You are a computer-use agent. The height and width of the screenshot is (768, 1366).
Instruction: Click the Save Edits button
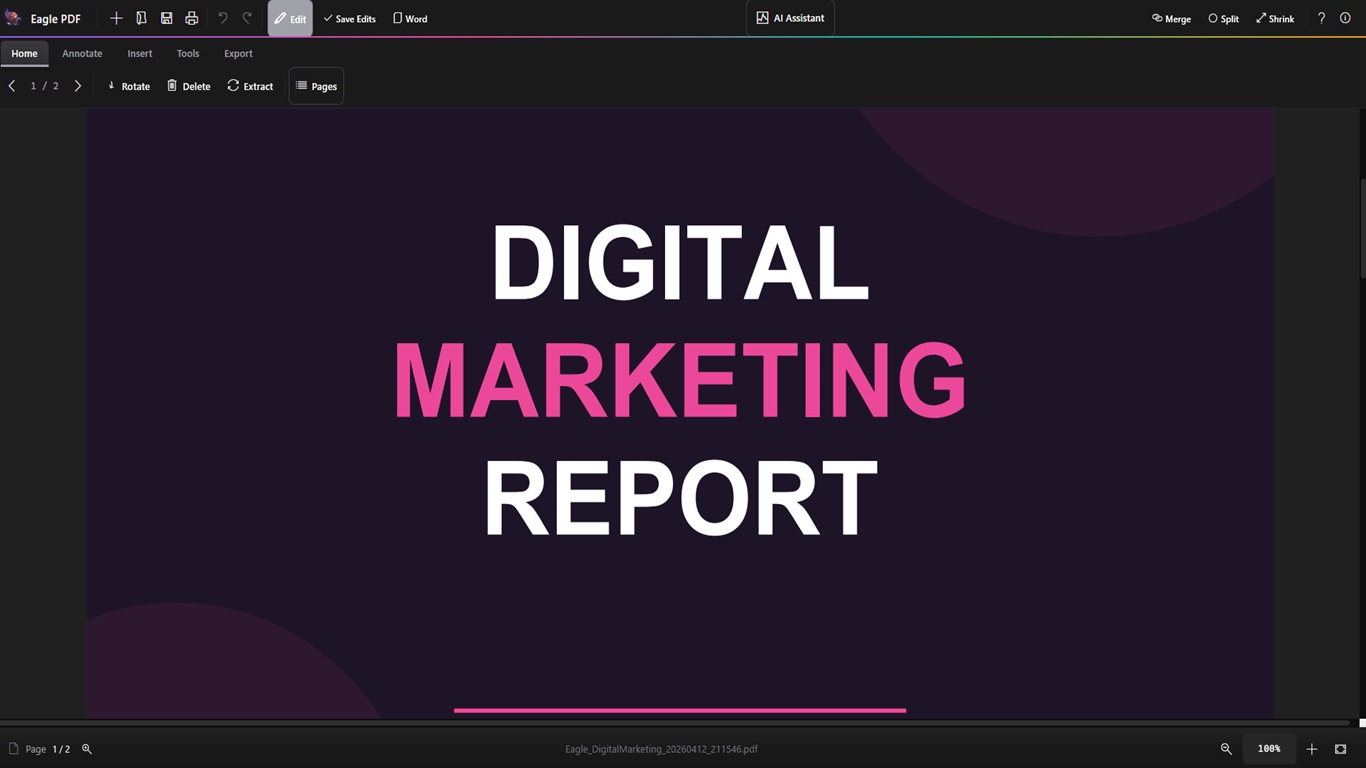(x=349, y=19)
